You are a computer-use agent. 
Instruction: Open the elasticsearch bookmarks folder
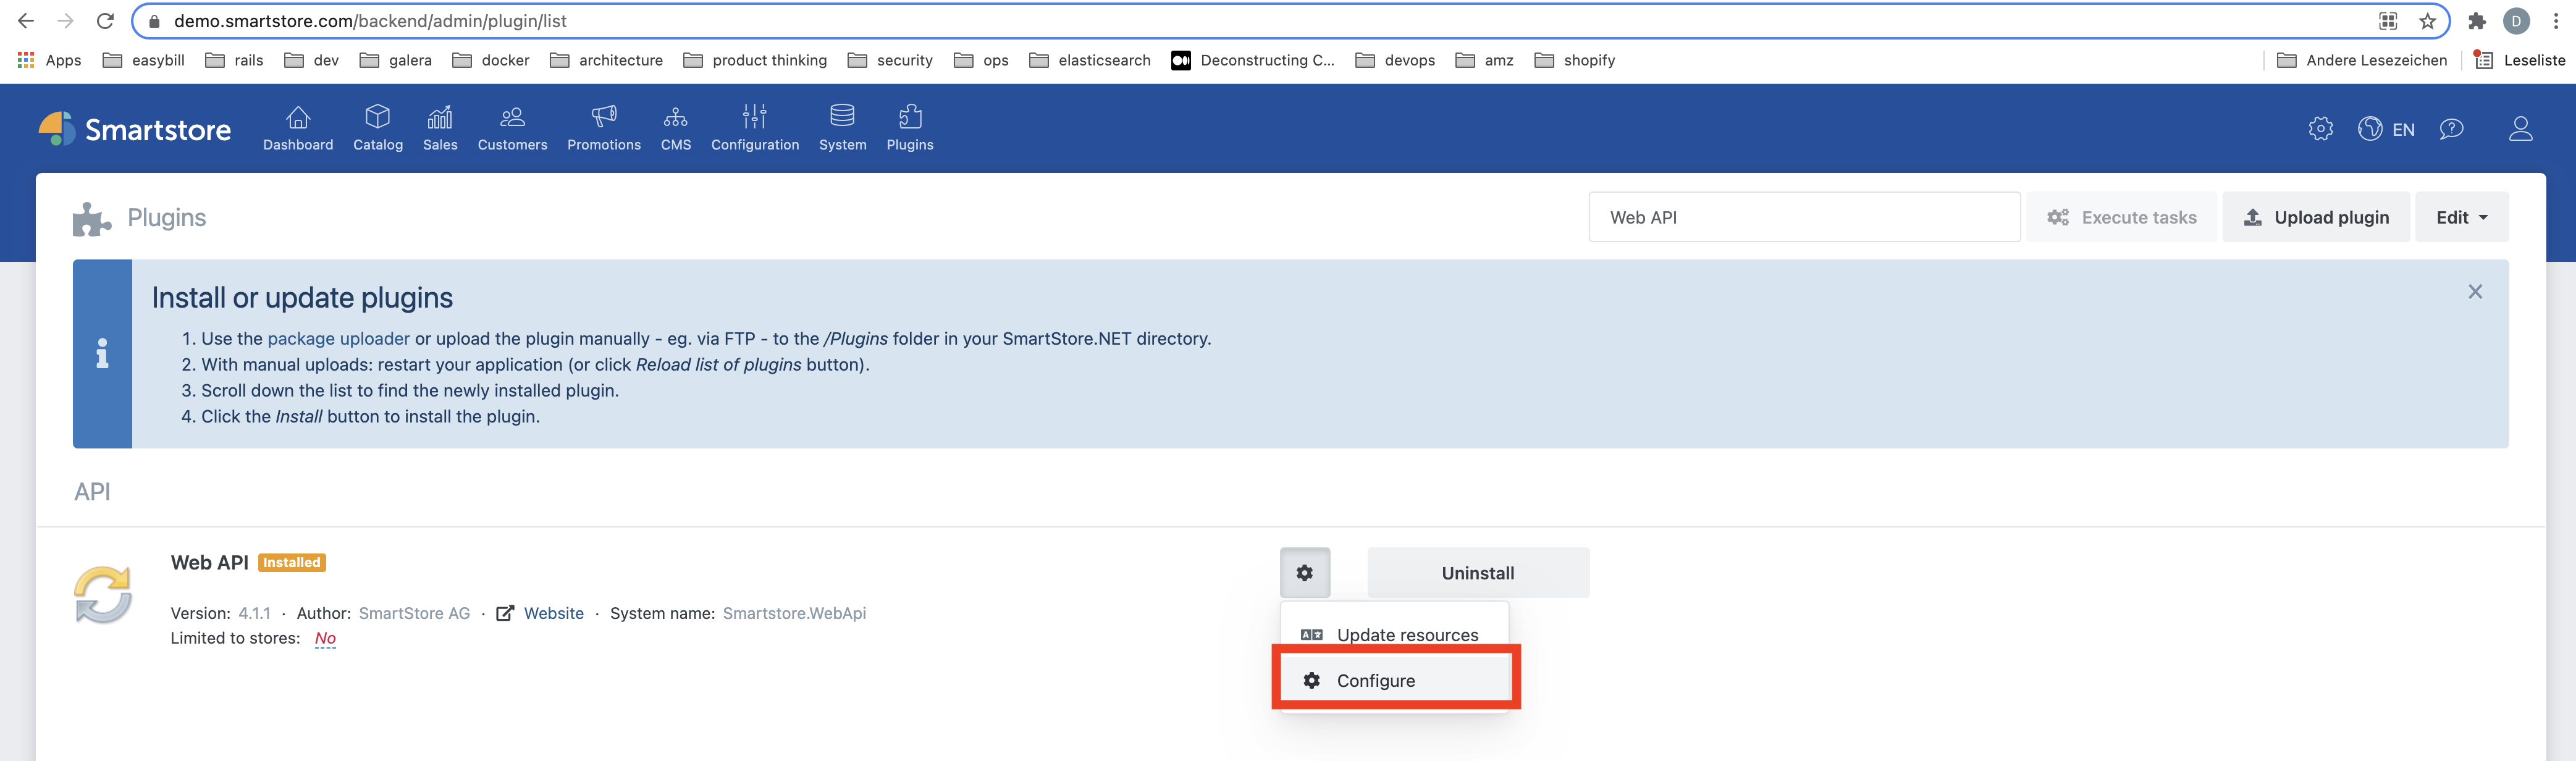point(1090,60)
